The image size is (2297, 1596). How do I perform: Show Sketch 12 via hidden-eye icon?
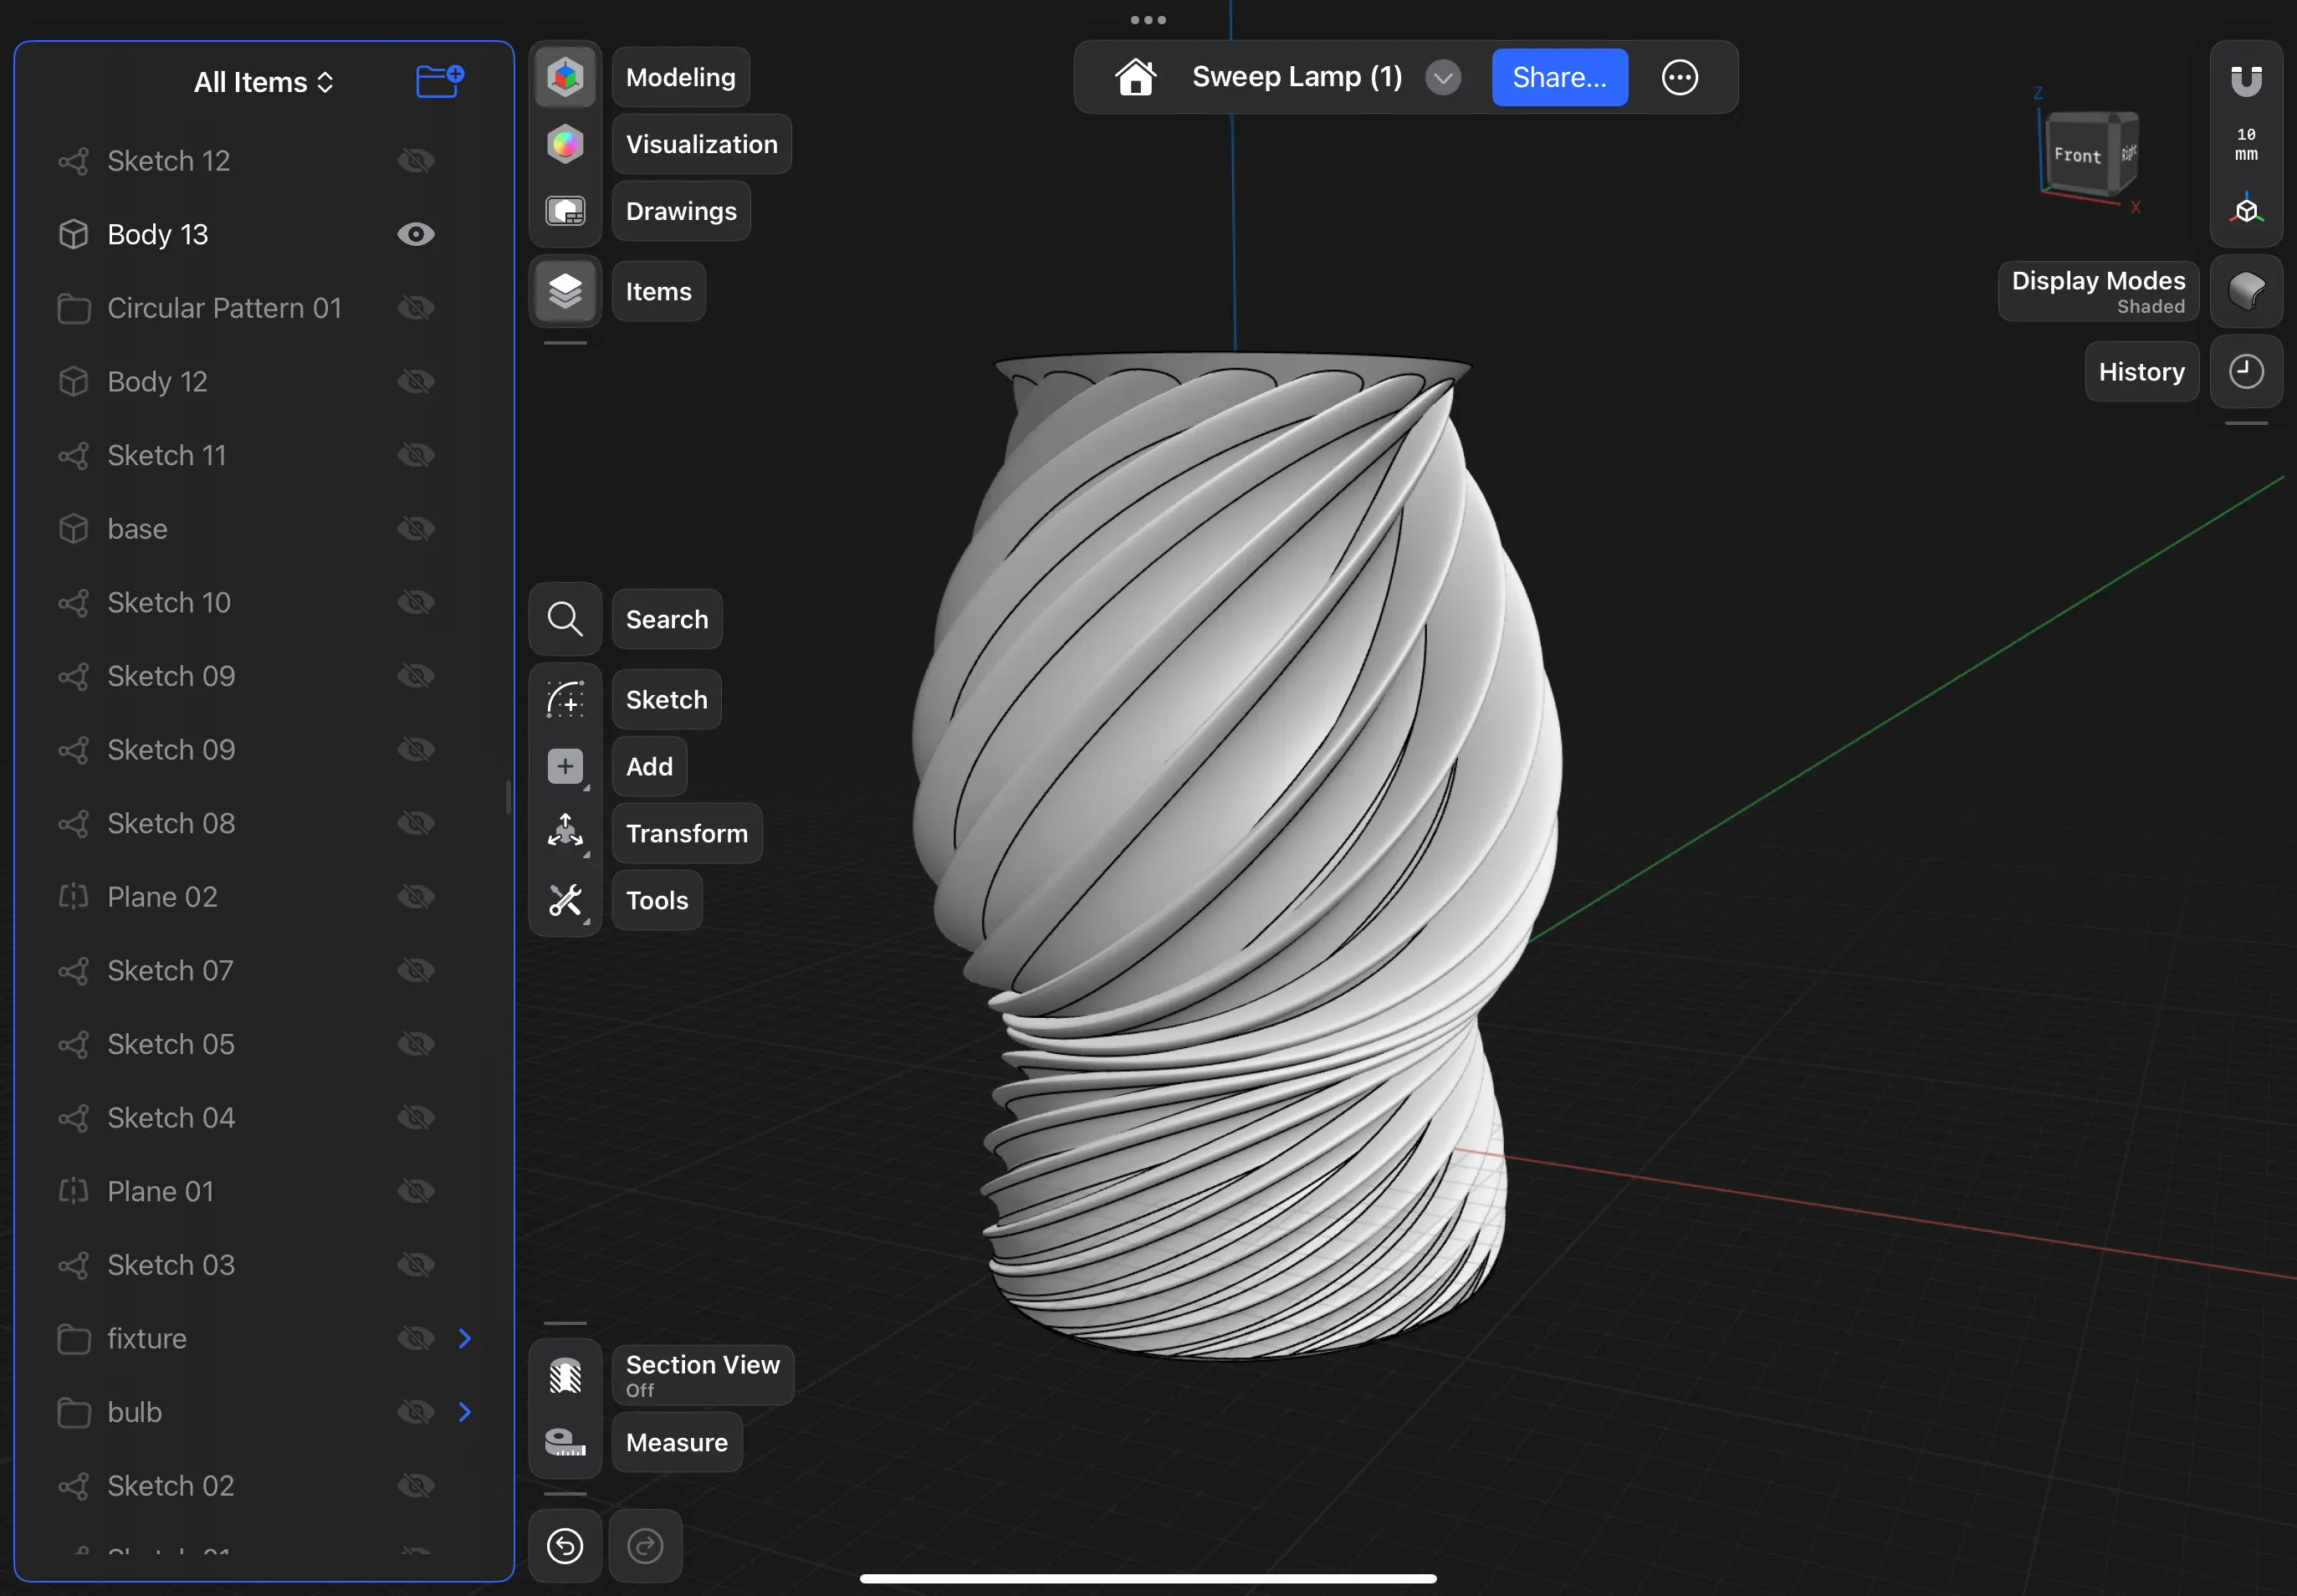click(416, 161)
